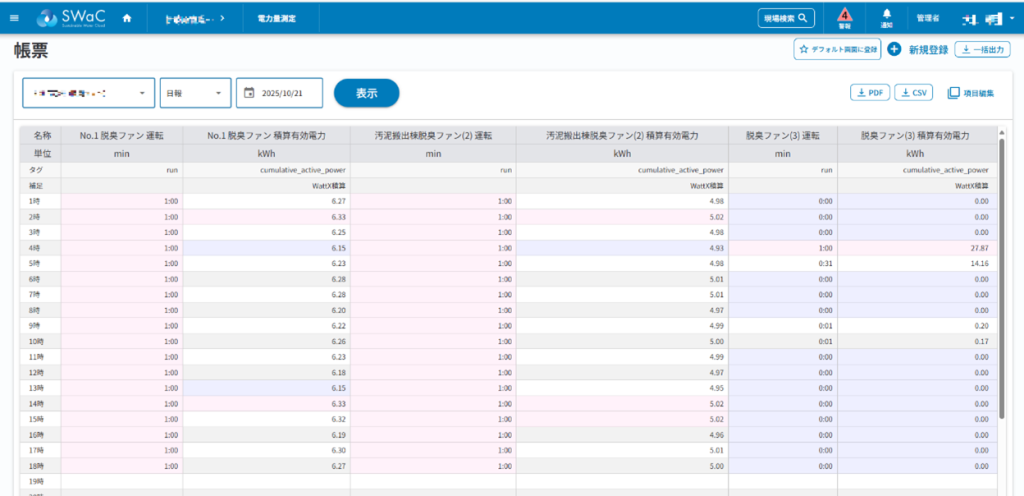Open the calendar icon in date field
The image size is (1024, 496).
point(249,93)
